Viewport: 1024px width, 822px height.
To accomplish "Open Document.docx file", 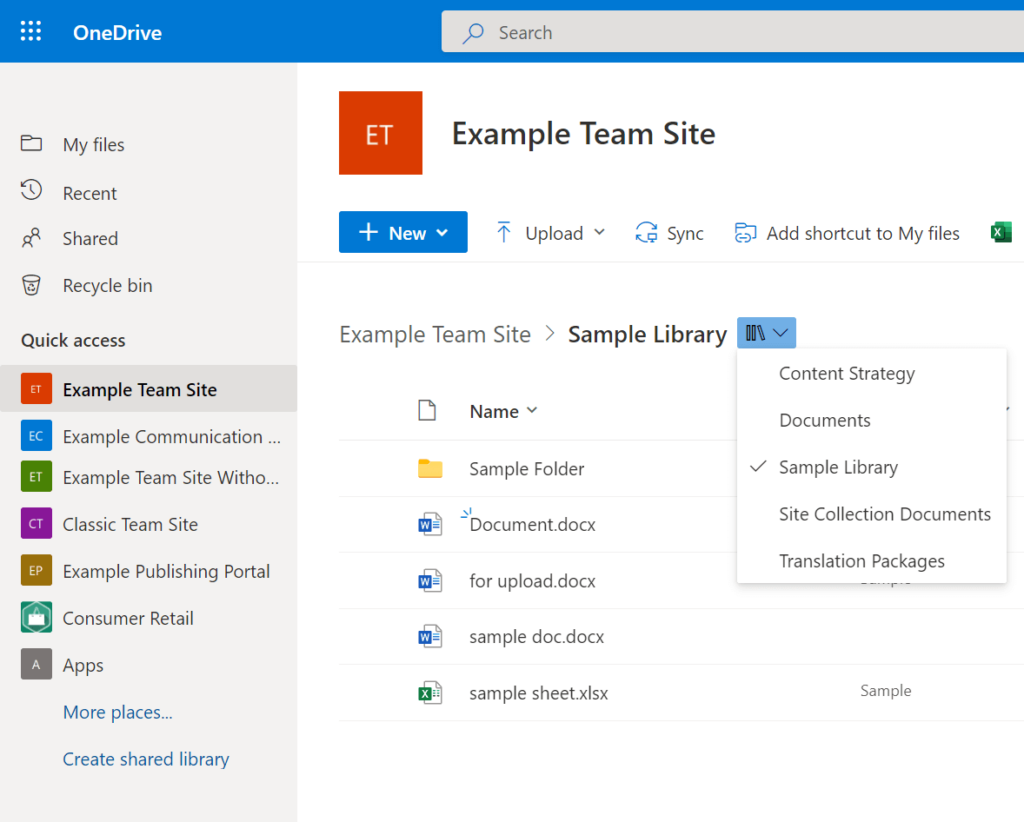I will 532,525.
